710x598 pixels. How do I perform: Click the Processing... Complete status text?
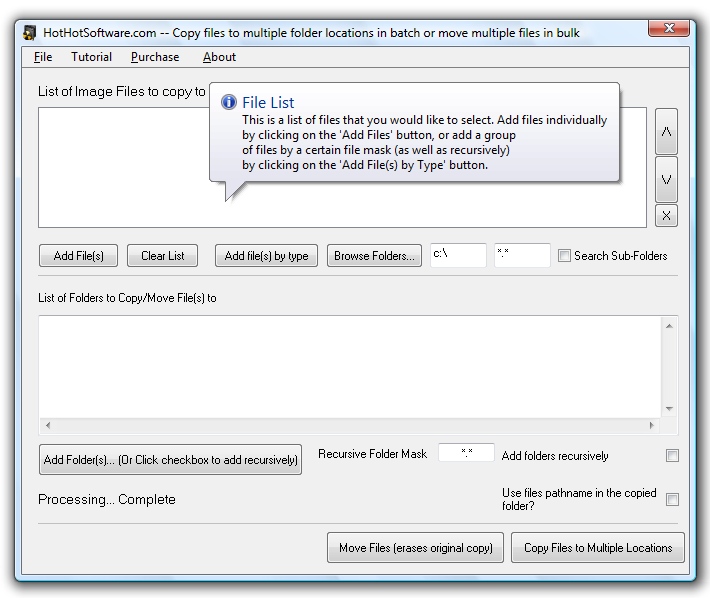pos(107,499)
